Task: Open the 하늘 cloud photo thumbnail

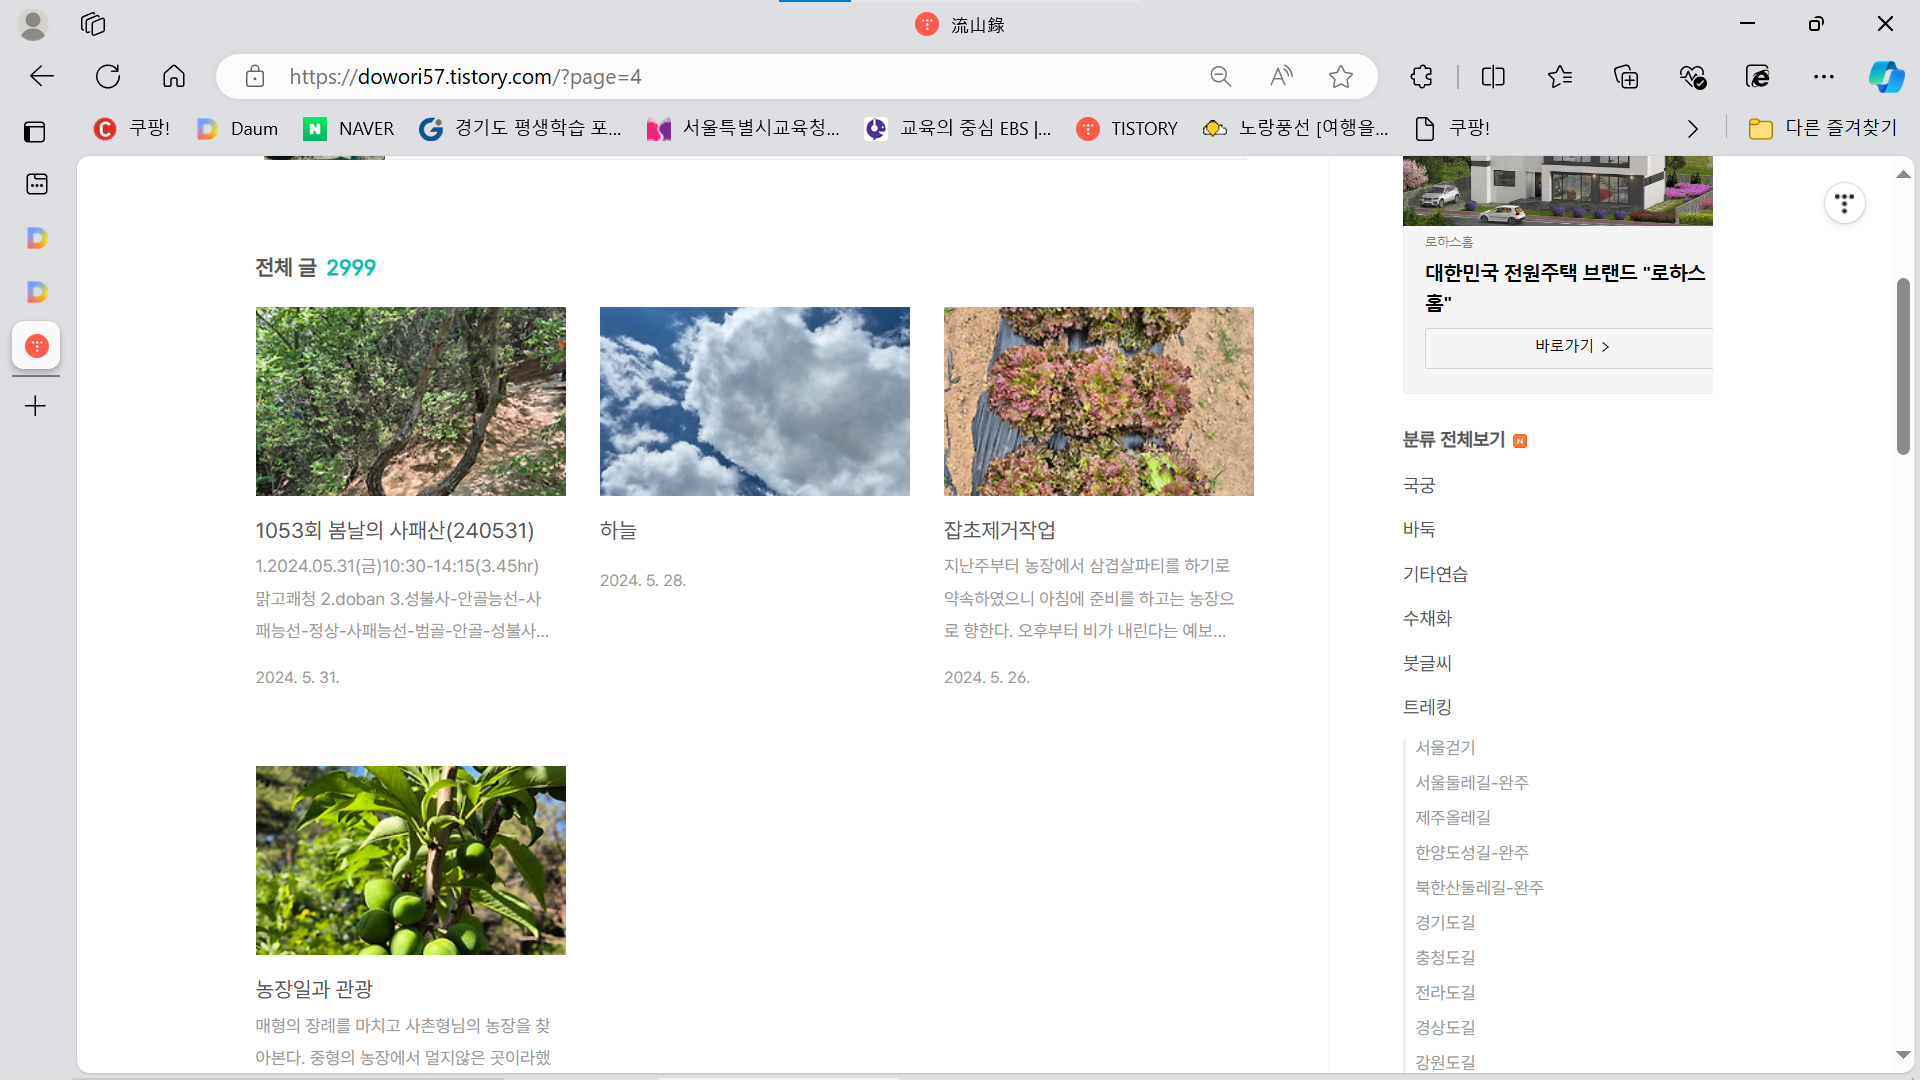Action: point(754,401)
